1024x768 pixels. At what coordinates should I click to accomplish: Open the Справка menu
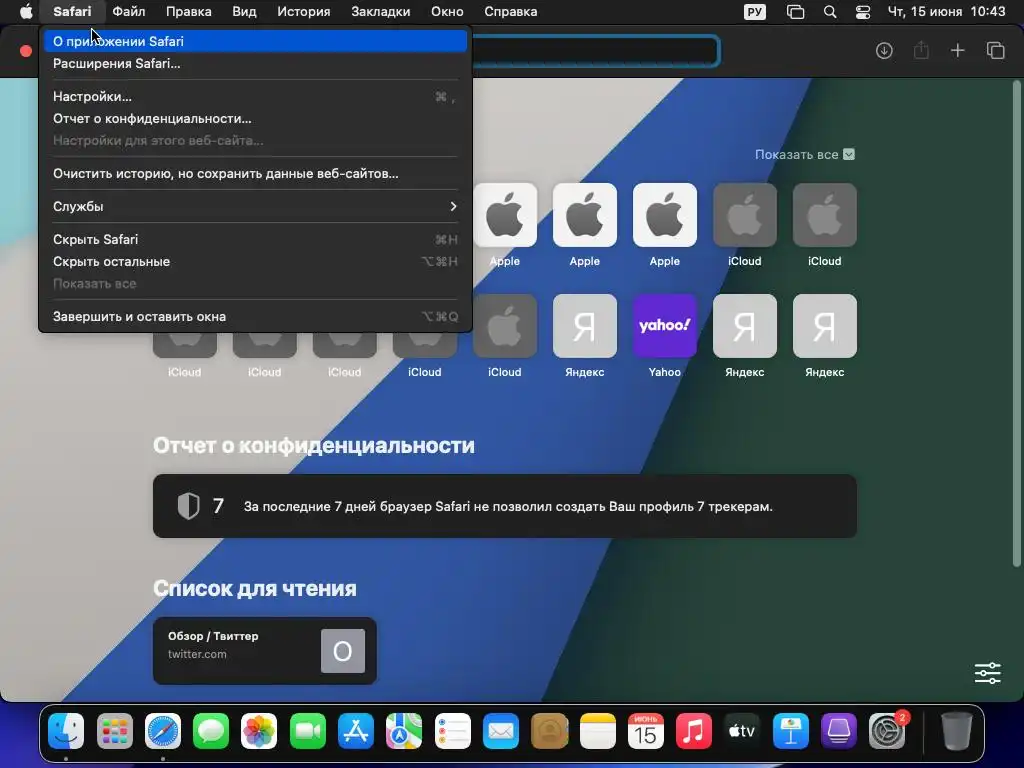(511, 12)
